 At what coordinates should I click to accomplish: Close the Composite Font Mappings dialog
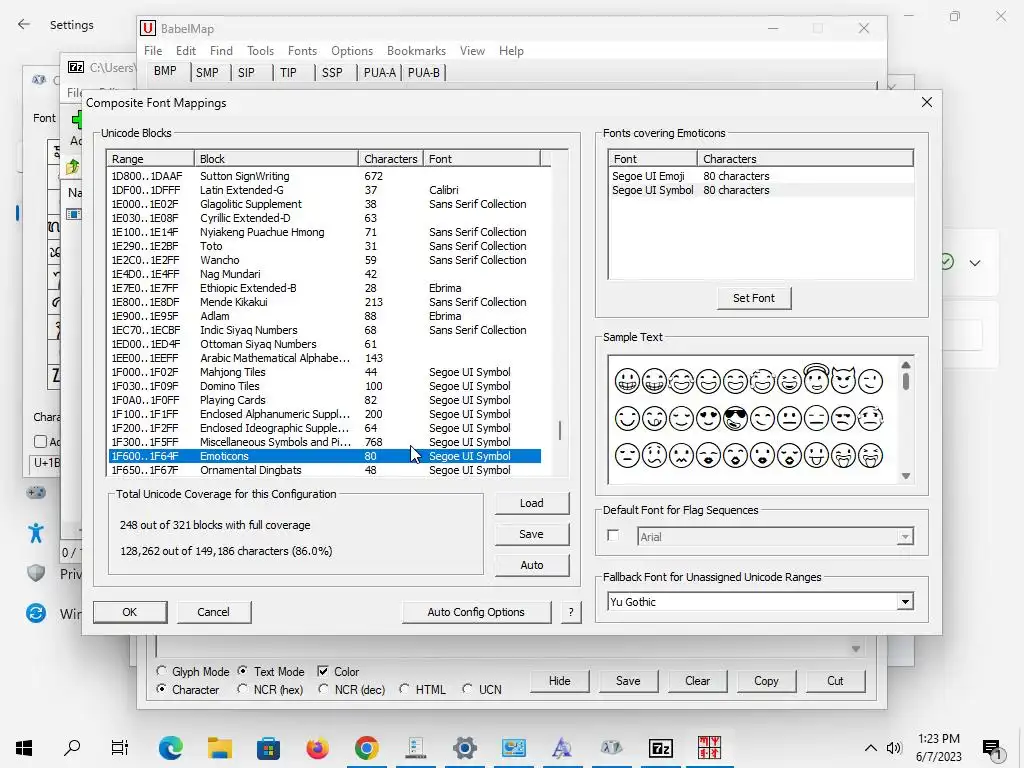pos(927,103)
